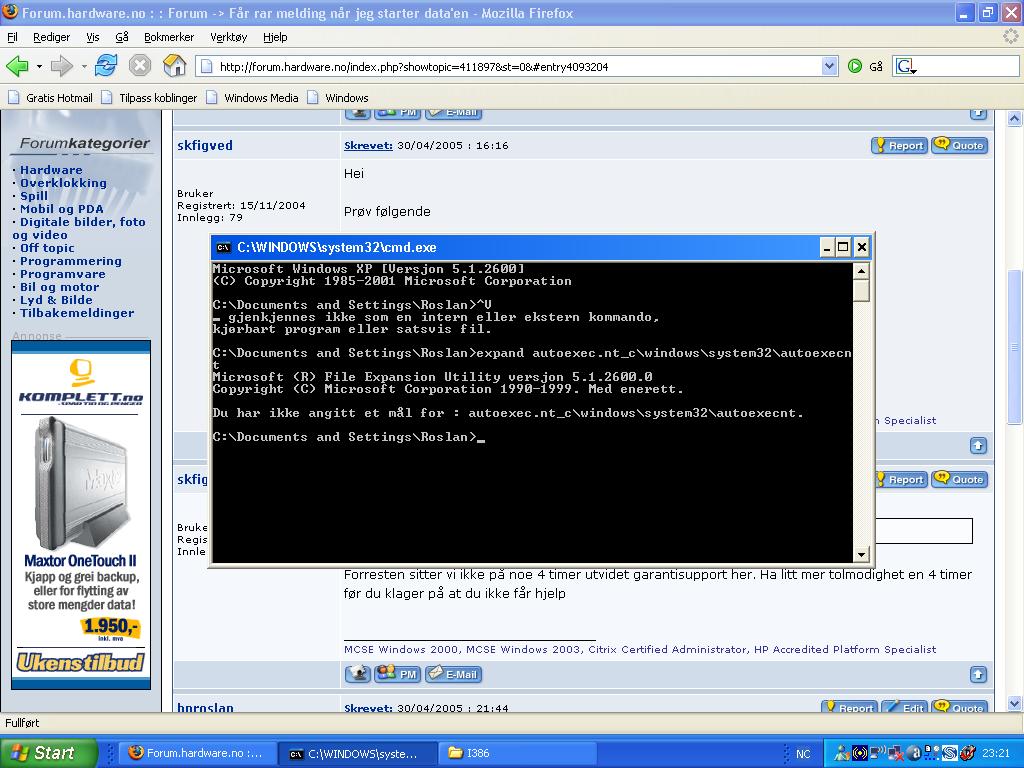Open the search engine selector dropdown

905,66
